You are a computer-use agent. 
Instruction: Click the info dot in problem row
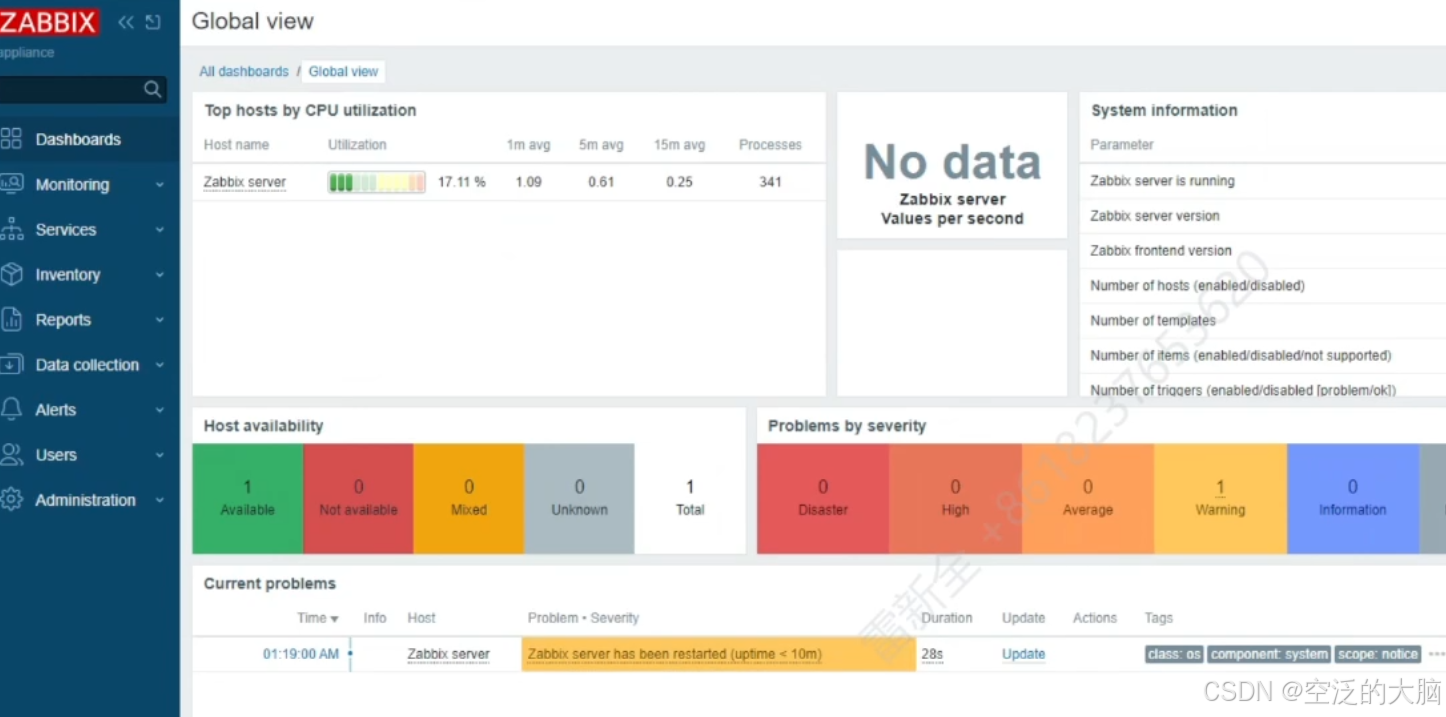pyautogui.click(x=350, y=654)
